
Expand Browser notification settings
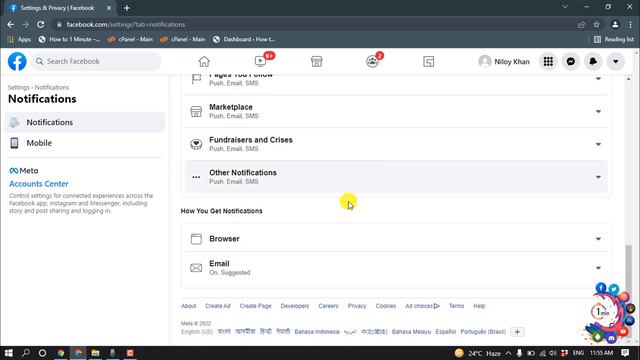click(x=396, y=239)
